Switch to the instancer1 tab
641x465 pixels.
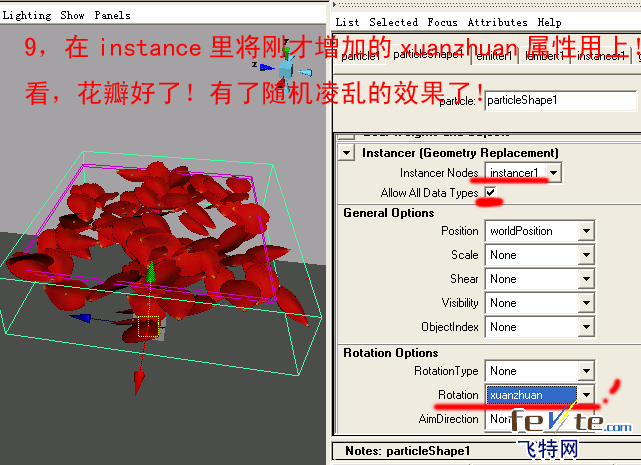[601, 56]
